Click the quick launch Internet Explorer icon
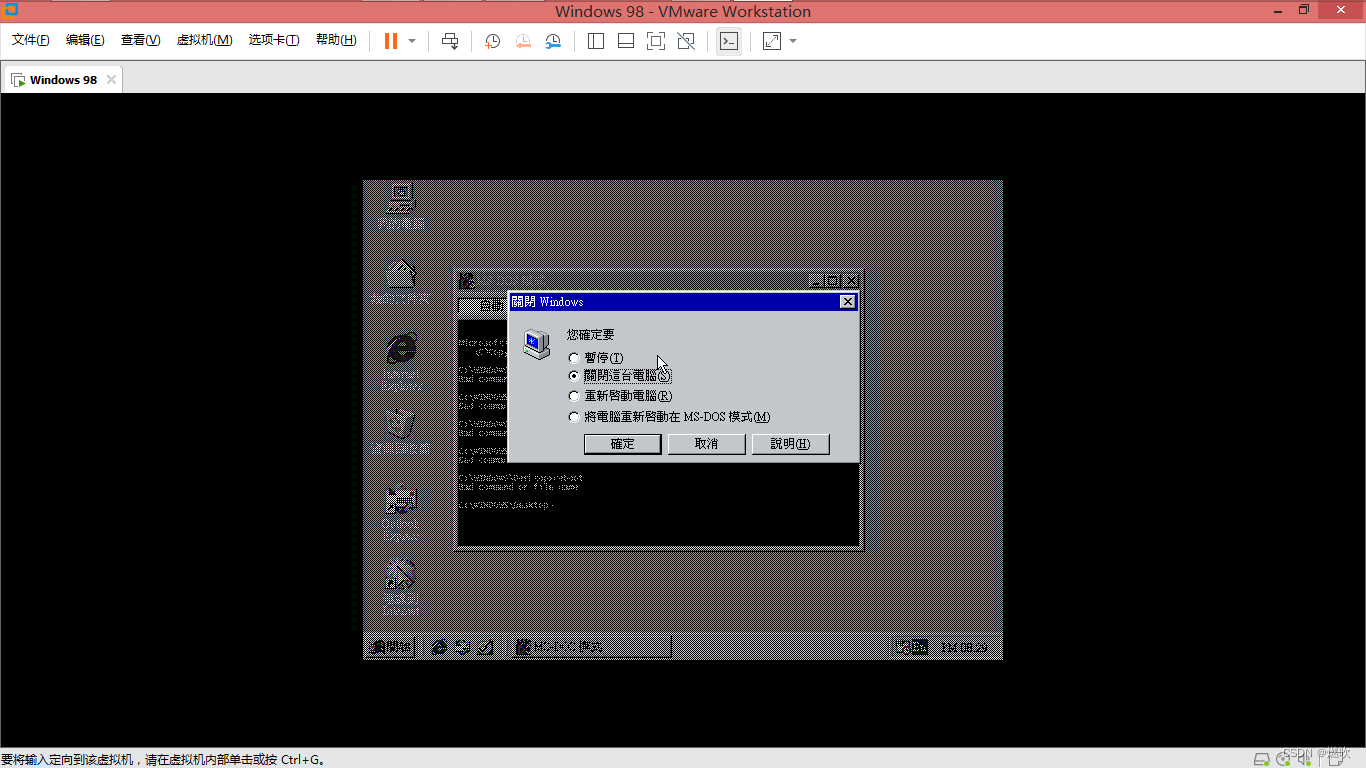 pyautogui.click(x=439, y=647)
